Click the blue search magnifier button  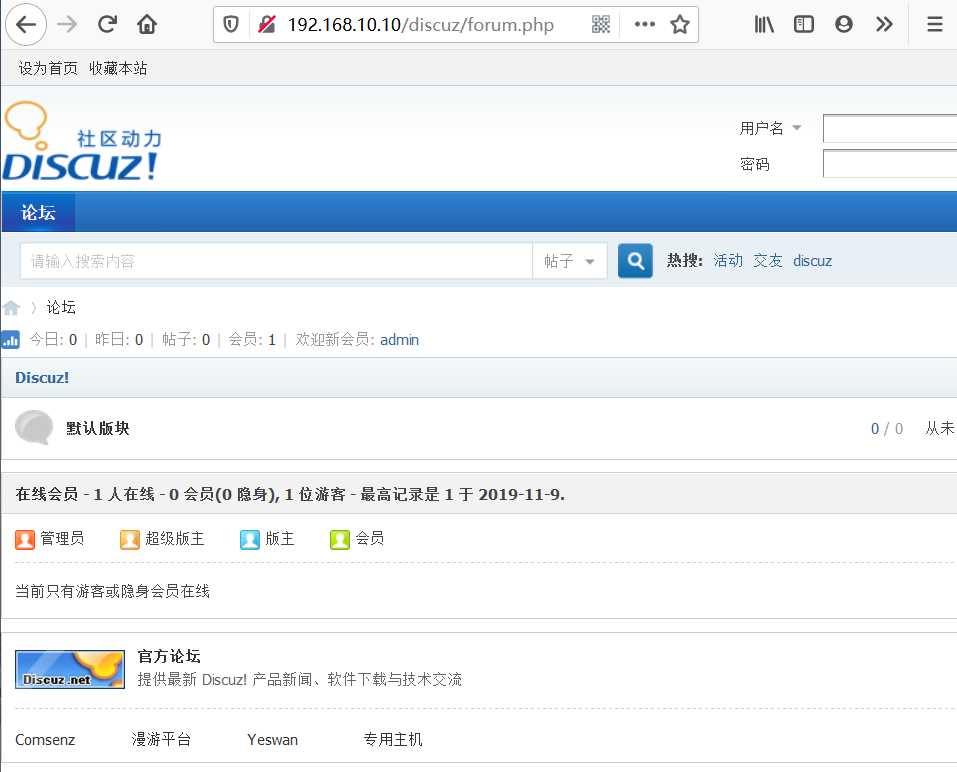(x=635, y=261)
